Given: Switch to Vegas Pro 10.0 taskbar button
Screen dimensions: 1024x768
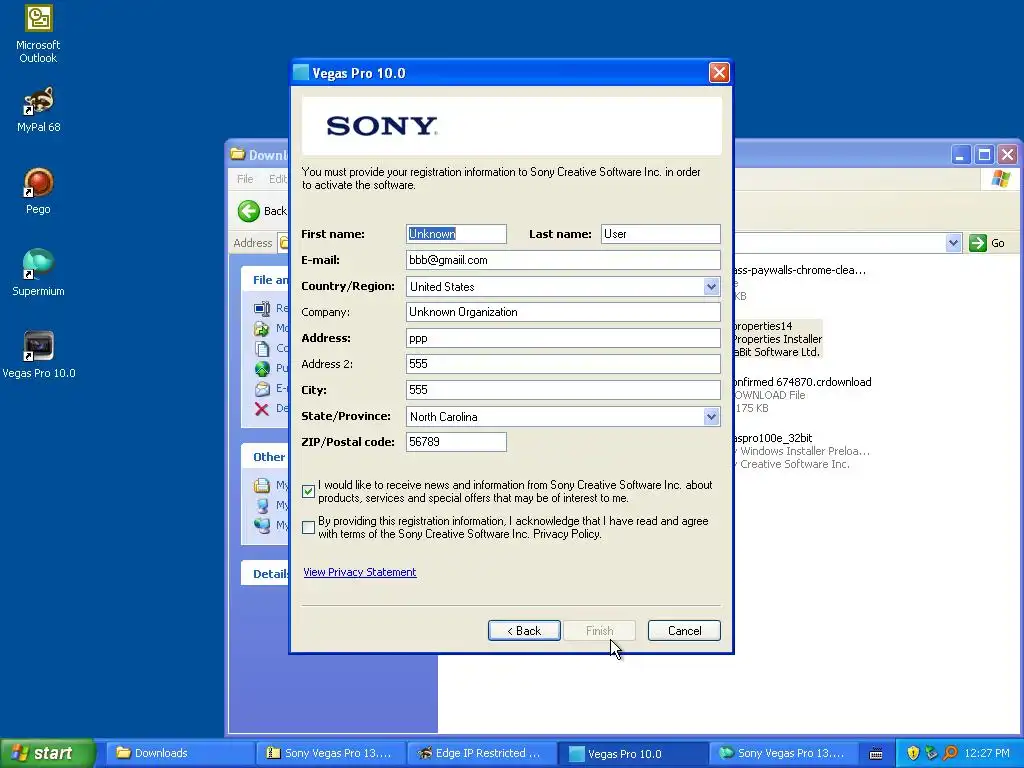Looking at the screenshot, I should (x=632, y=753).
